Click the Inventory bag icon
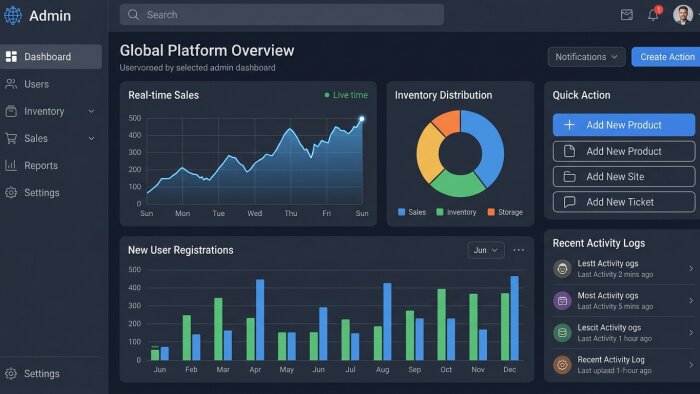The height and width of the screenshot is (394, 700). [11, 111]
